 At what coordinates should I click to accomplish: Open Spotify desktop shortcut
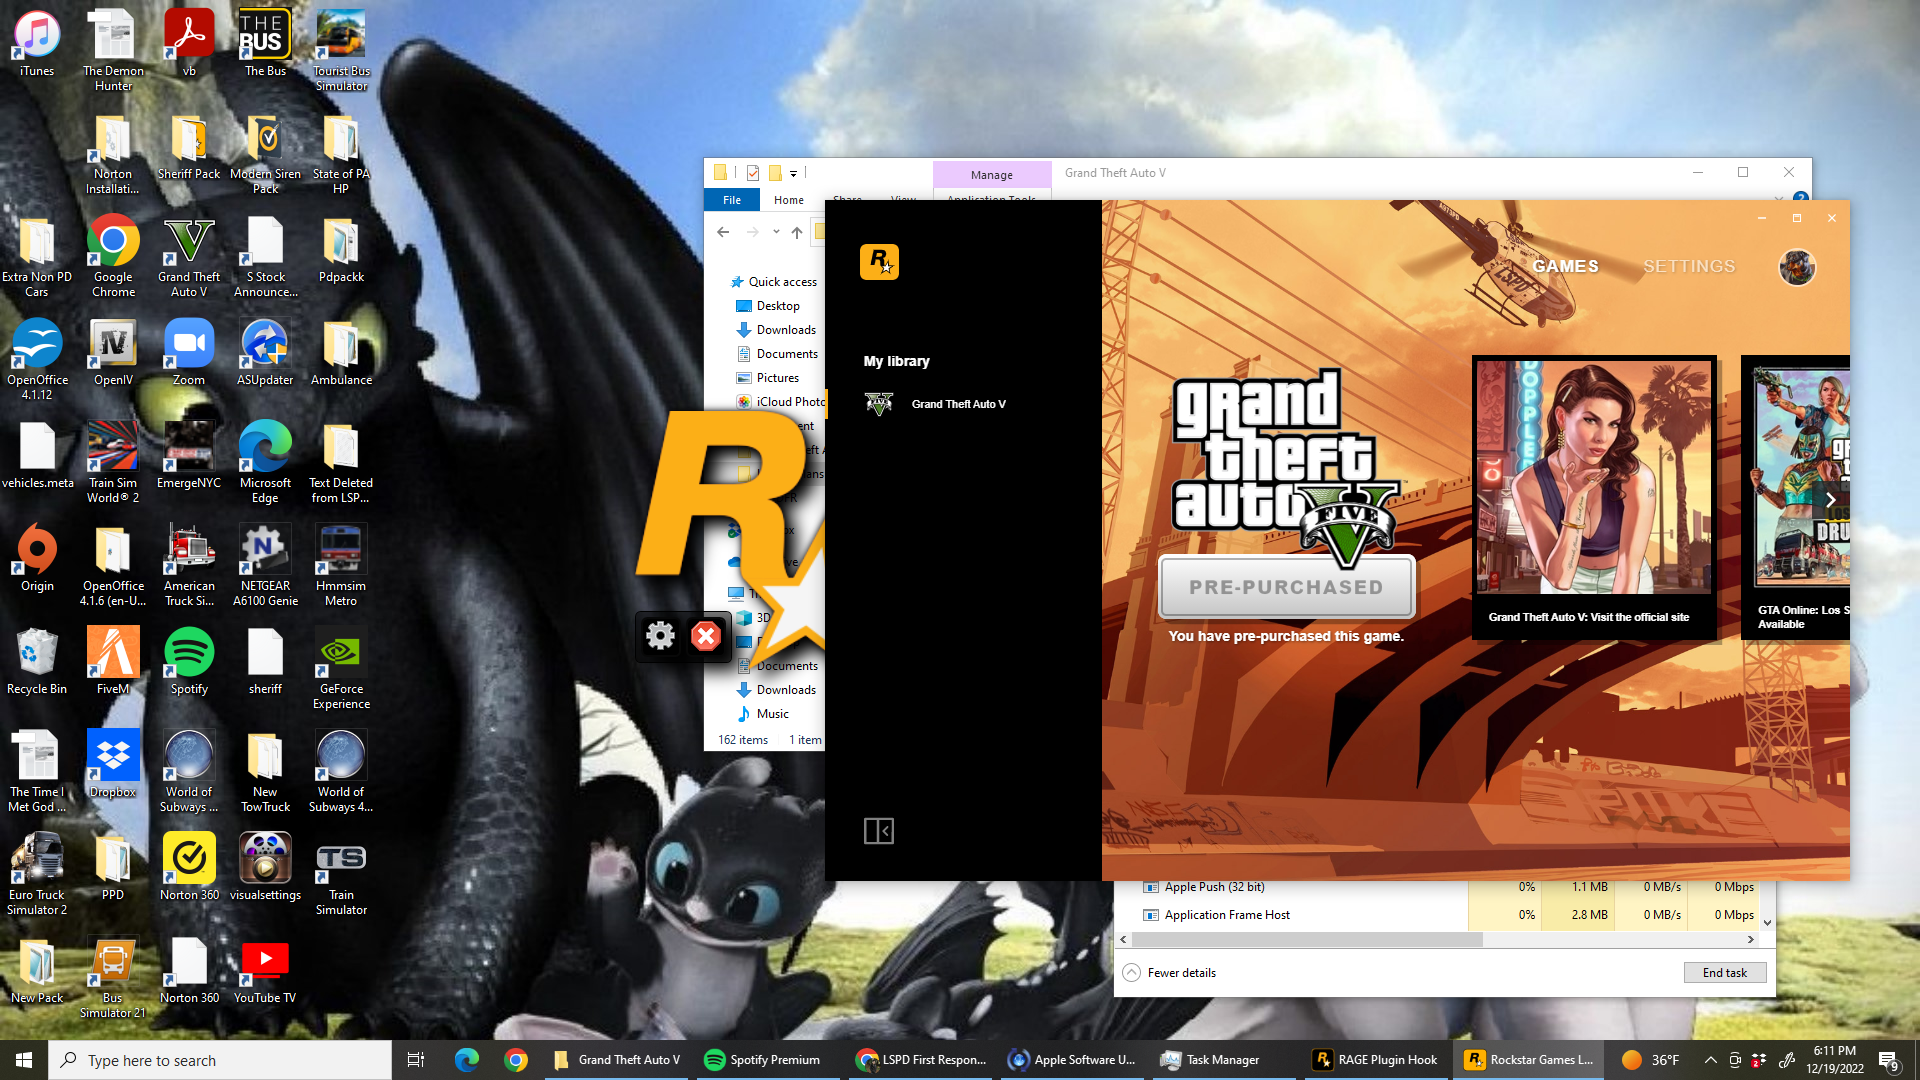coord(189,660)
